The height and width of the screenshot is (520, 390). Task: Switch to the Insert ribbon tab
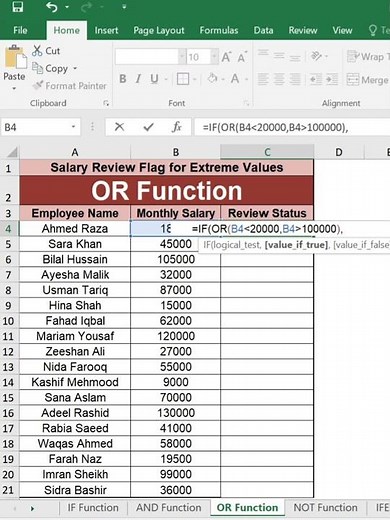[106, 30]
